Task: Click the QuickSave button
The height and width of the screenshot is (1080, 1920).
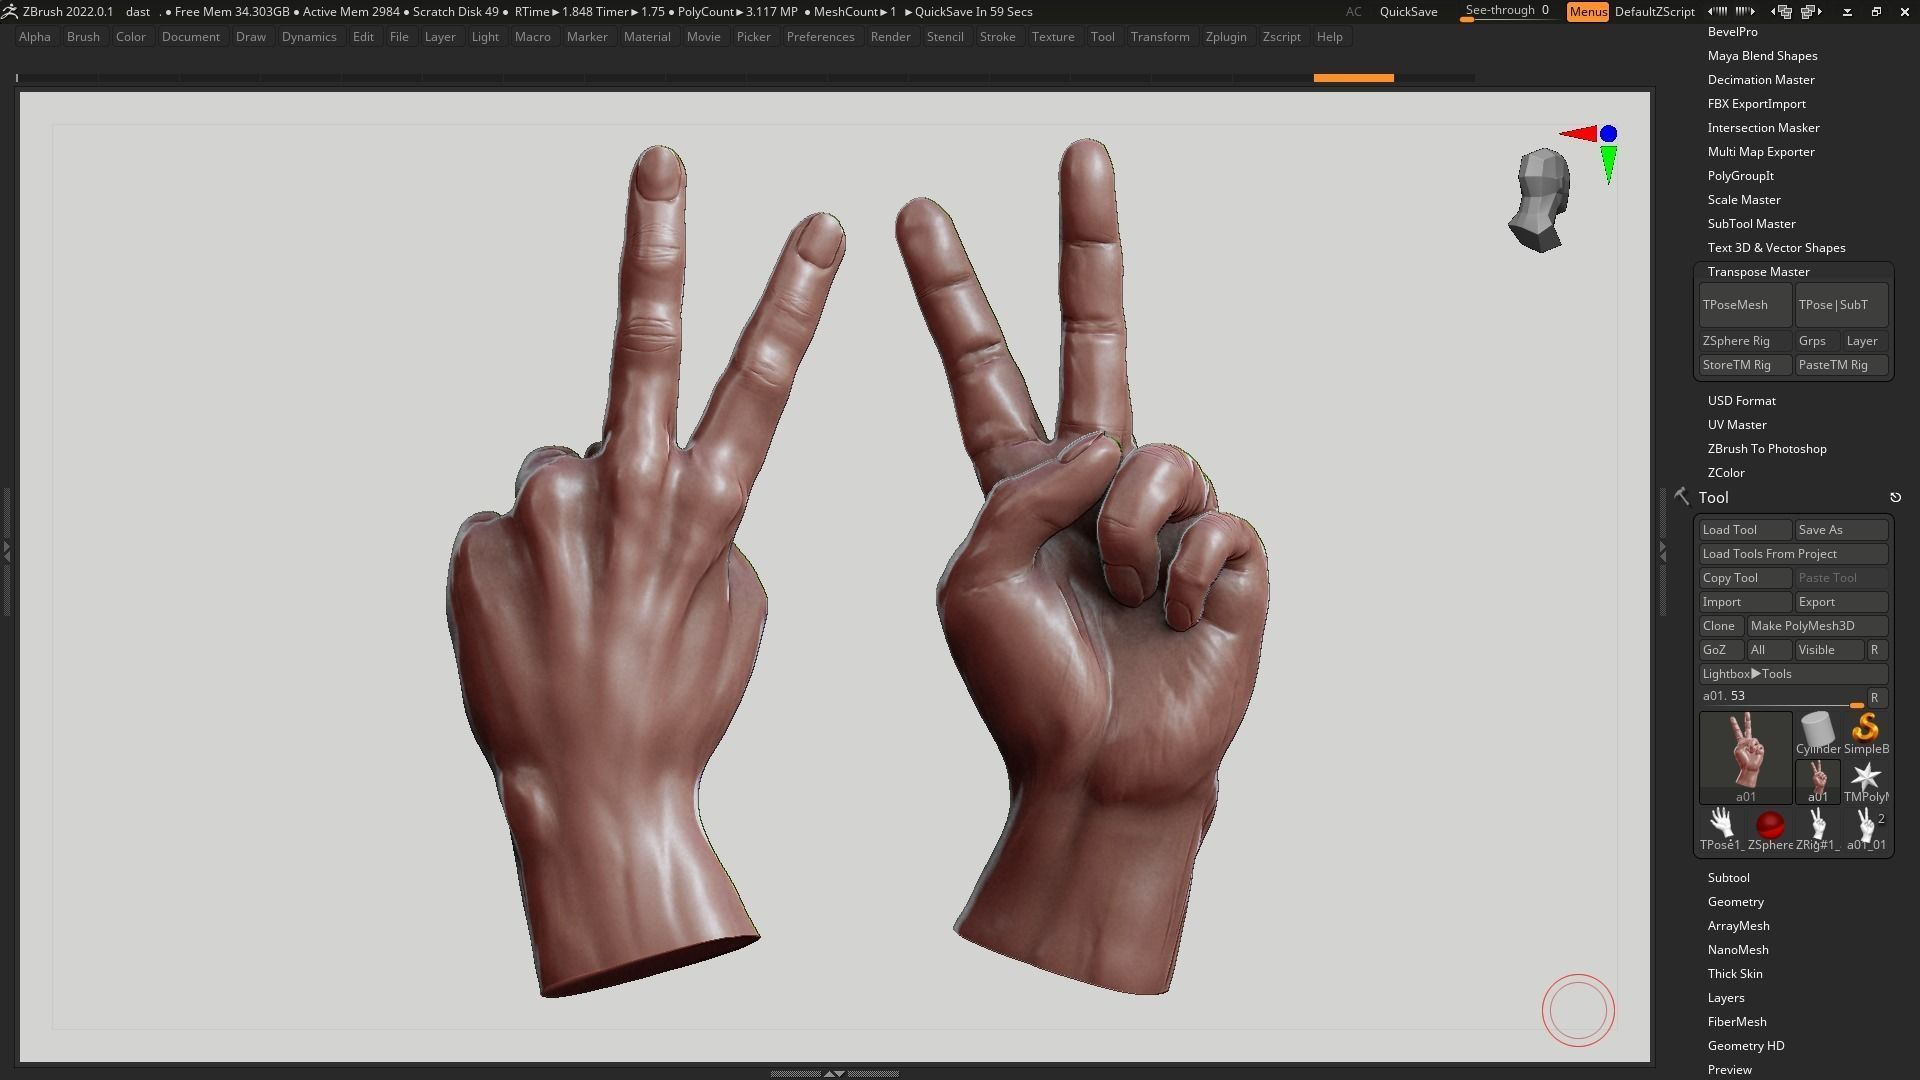Action: pos(1408,11)
